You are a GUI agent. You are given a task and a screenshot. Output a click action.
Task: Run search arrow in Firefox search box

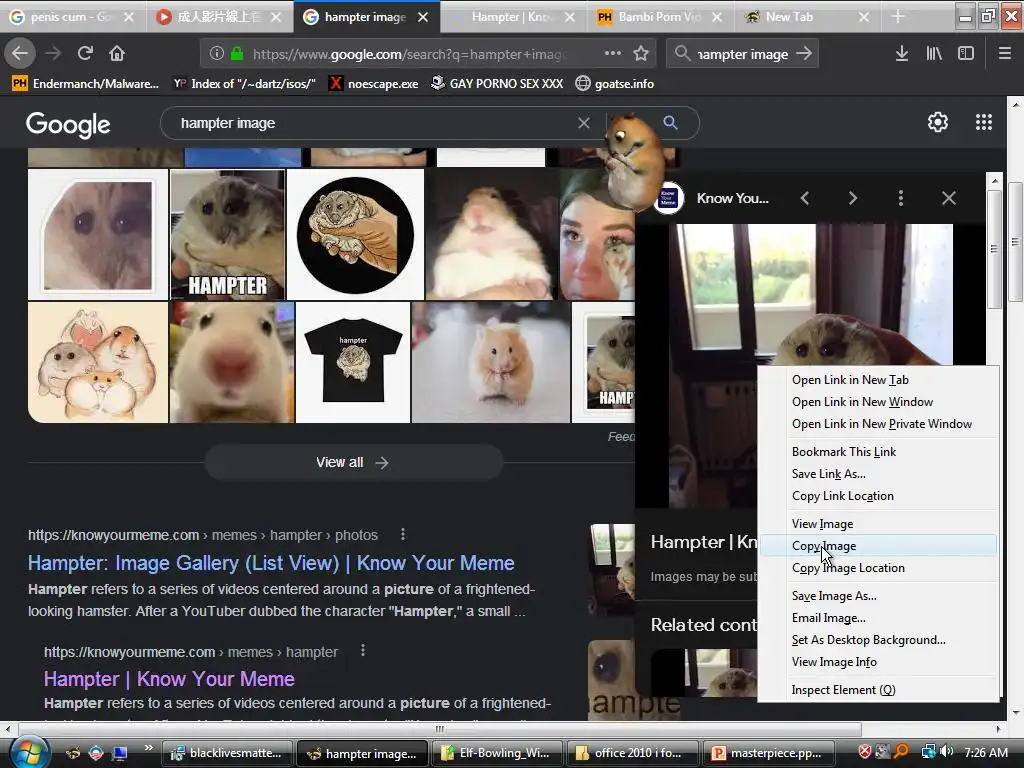click(x=805, y=54)
